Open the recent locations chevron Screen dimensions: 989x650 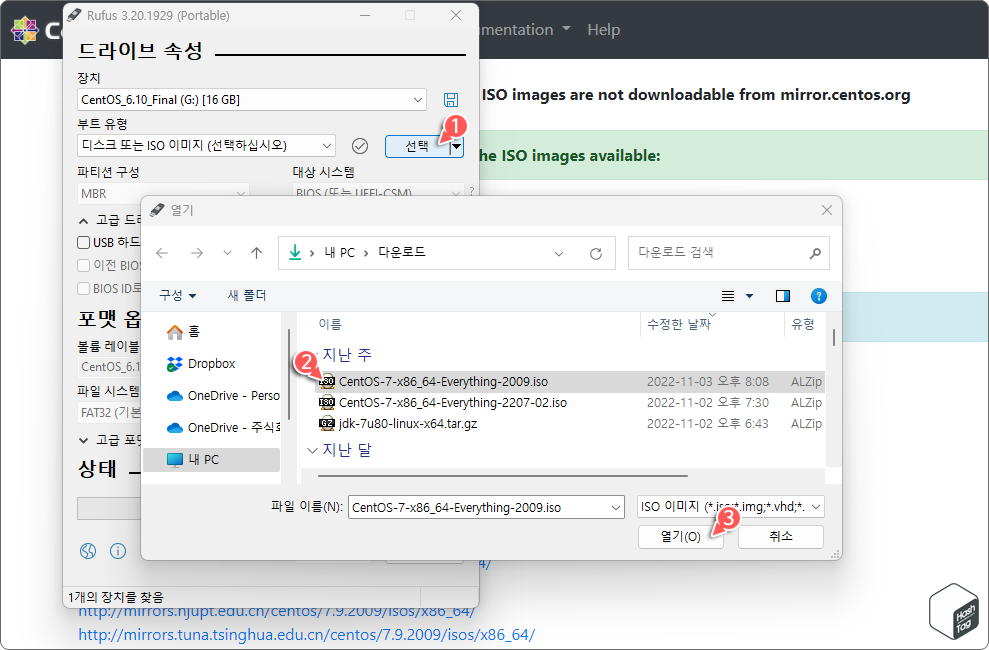click(227, 253)
